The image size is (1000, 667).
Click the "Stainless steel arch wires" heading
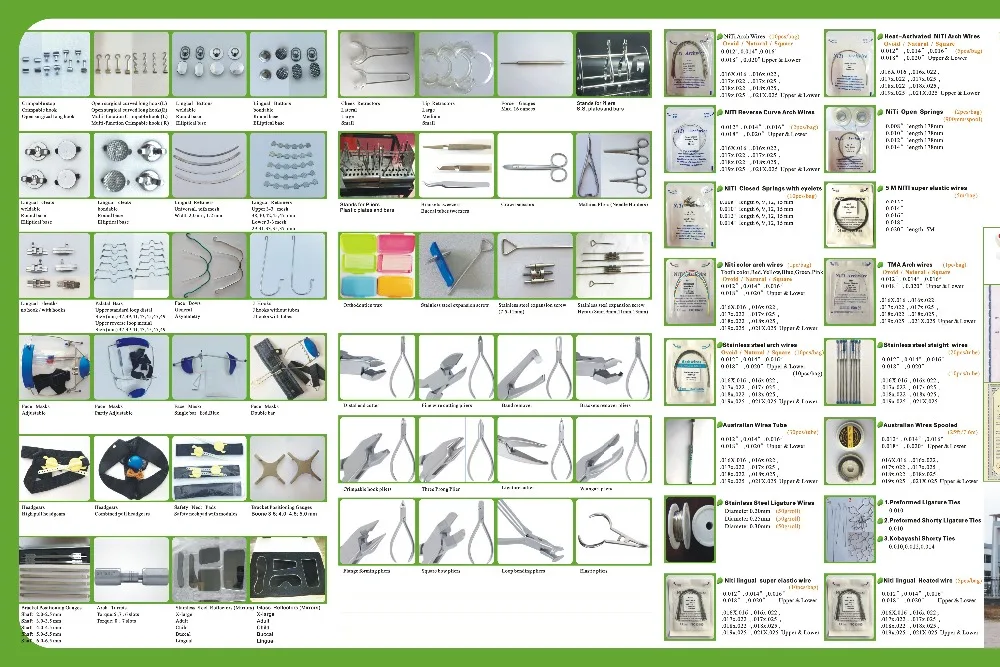[760, 345]
